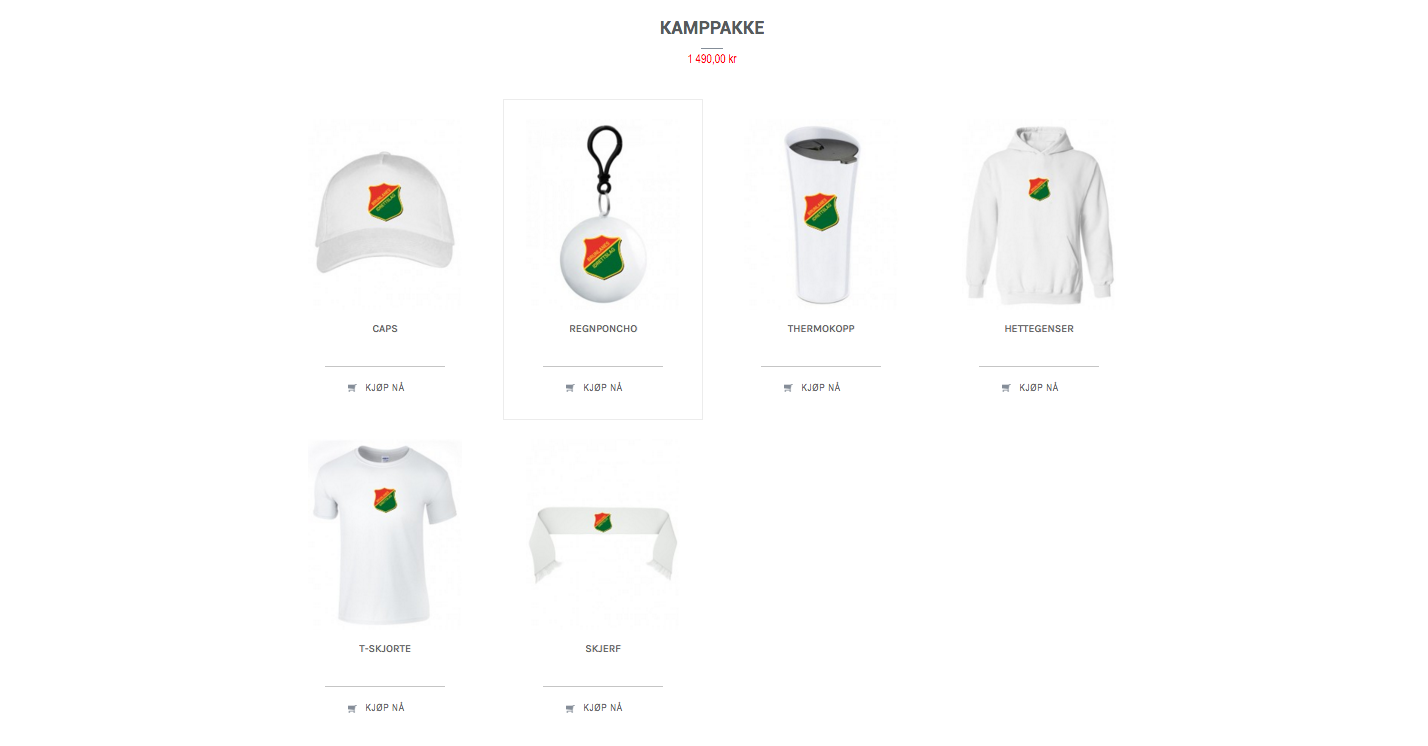The height and width of the screenshot is (746, 1428).
Task: Click the cart icon under Thermokopp
Action: [x=788, y=388]
